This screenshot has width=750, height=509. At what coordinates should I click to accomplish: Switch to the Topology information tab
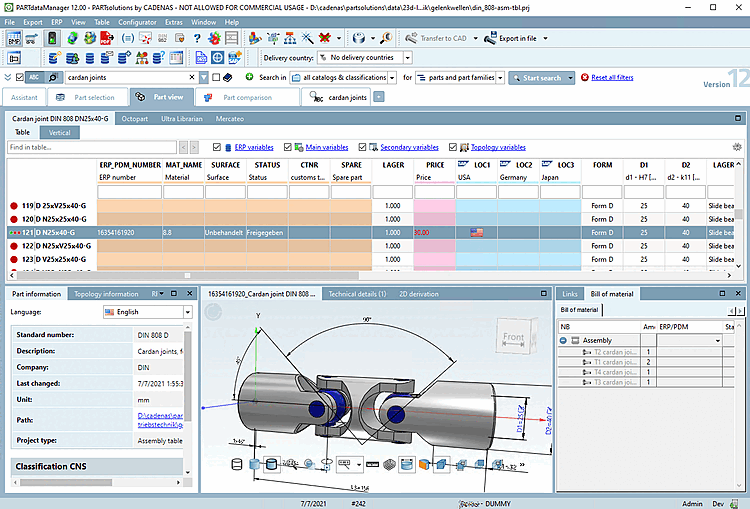click(106, 294)
